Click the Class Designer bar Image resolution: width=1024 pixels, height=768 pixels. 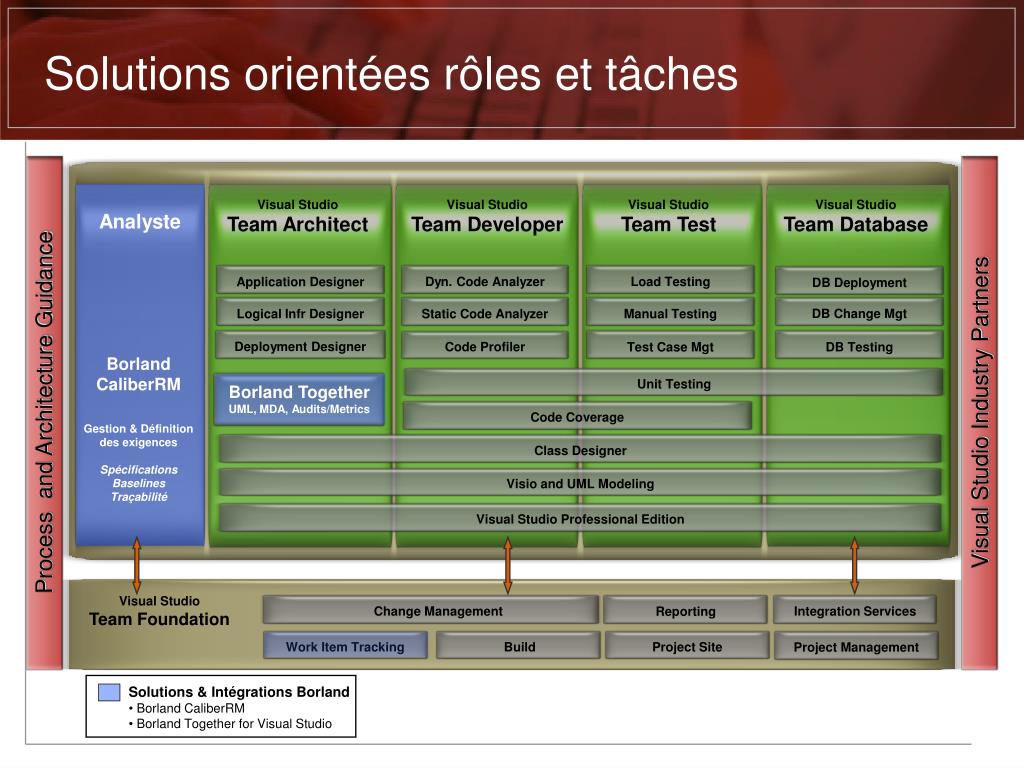click(x=580, y=450)
